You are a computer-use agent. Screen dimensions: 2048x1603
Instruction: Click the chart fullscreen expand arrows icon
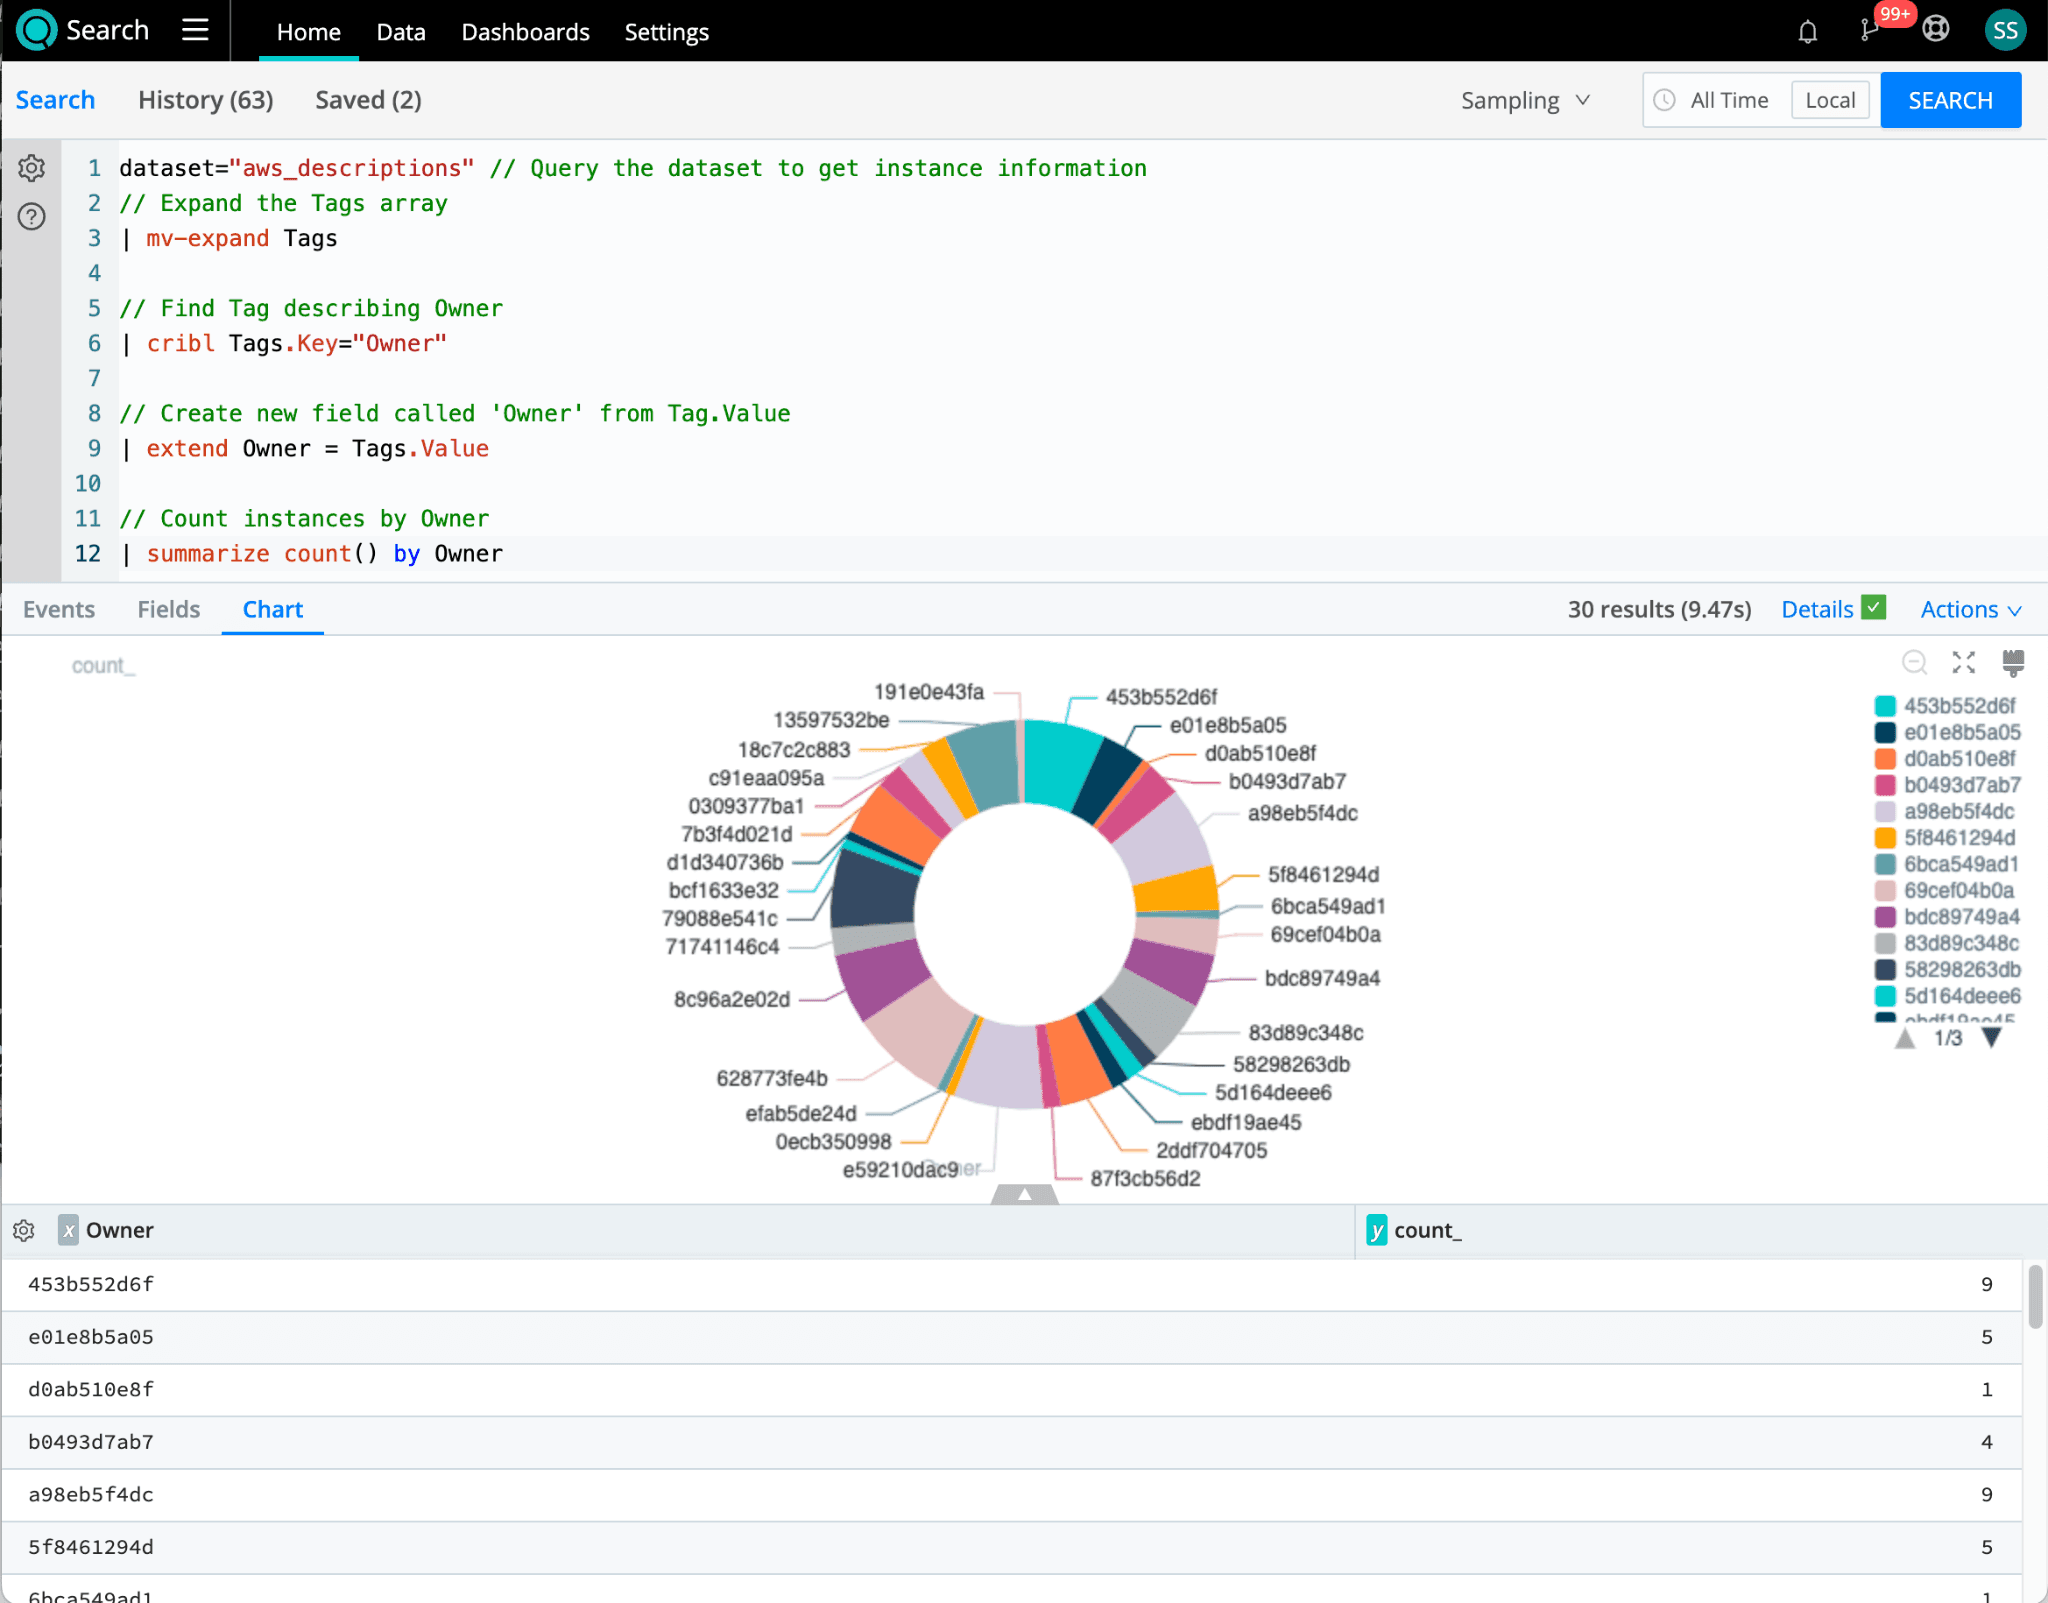(1964, 662)
